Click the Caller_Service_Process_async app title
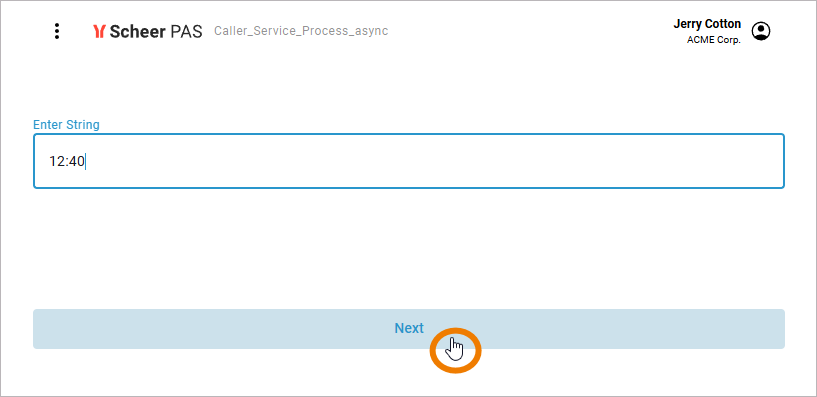Viewport: 817px width, 397px height. [x=301, y=31]
